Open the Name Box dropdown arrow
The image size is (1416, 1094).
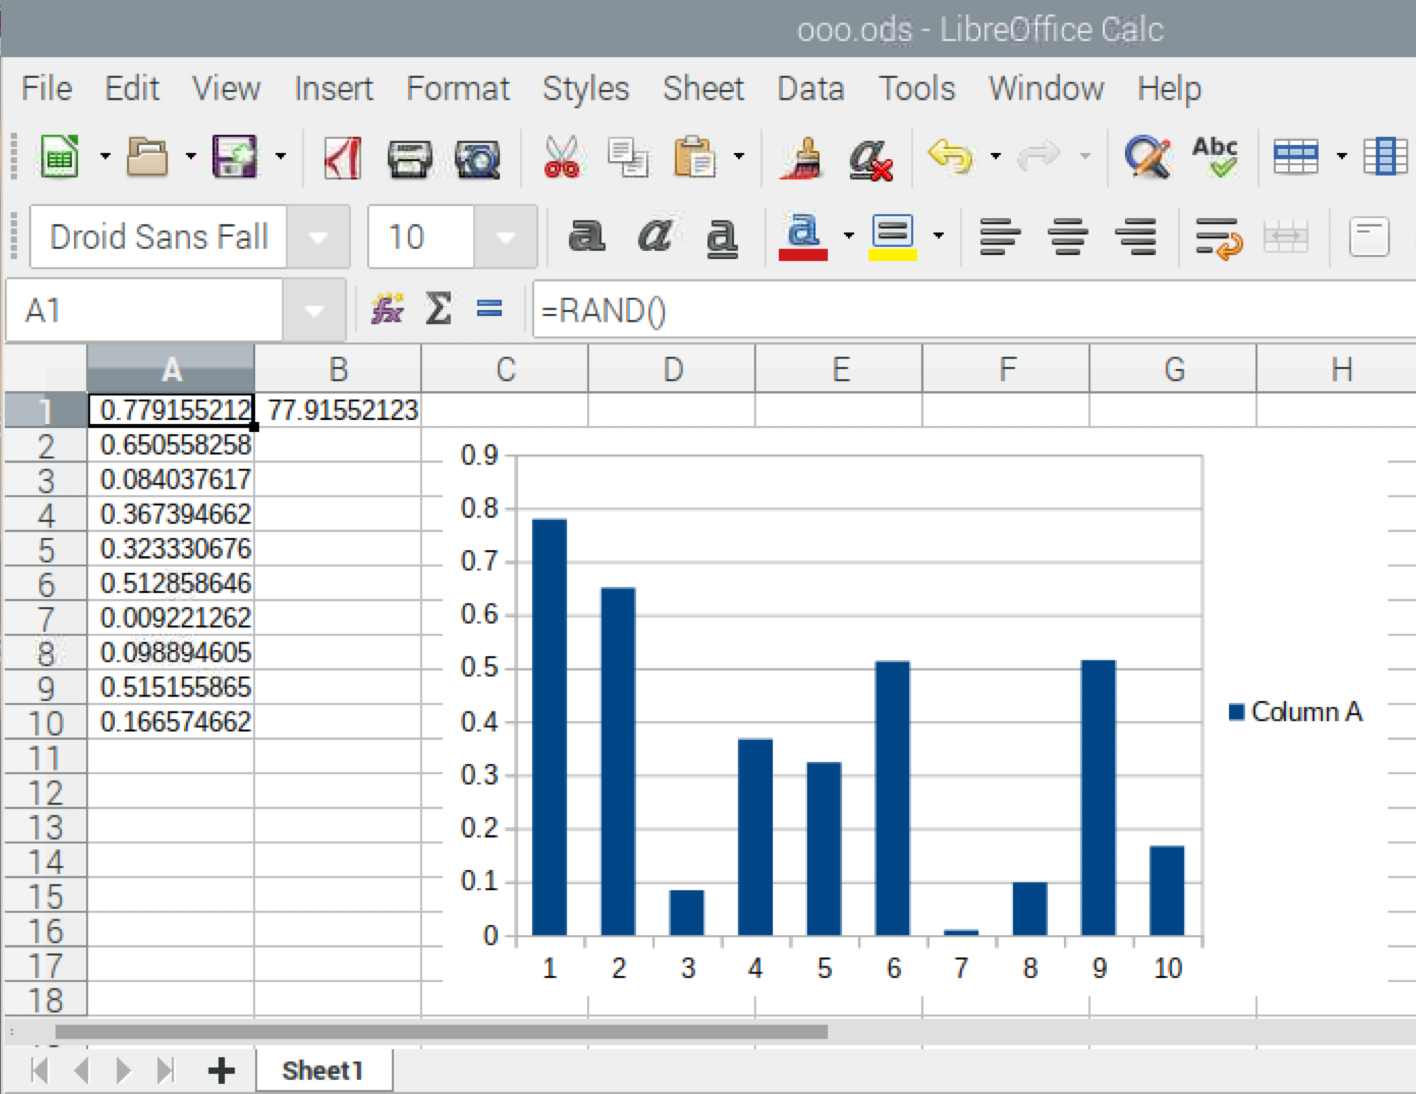click(314, 311)
